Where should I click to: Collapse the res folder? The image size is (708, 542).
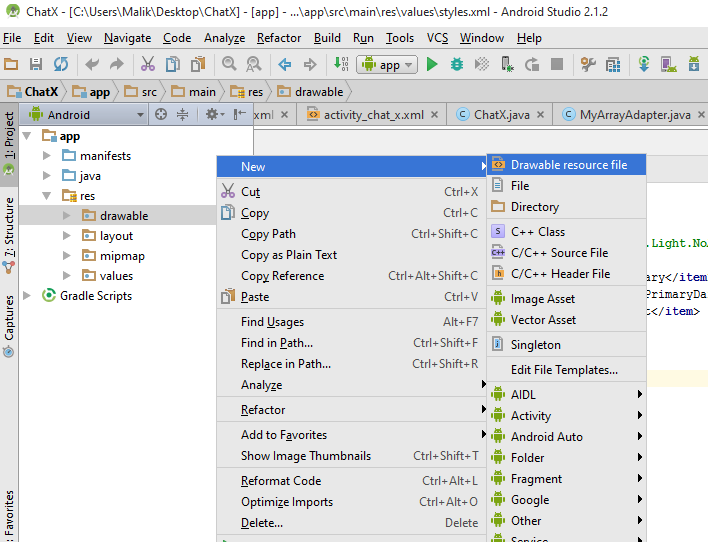click(x=47, y=196)
